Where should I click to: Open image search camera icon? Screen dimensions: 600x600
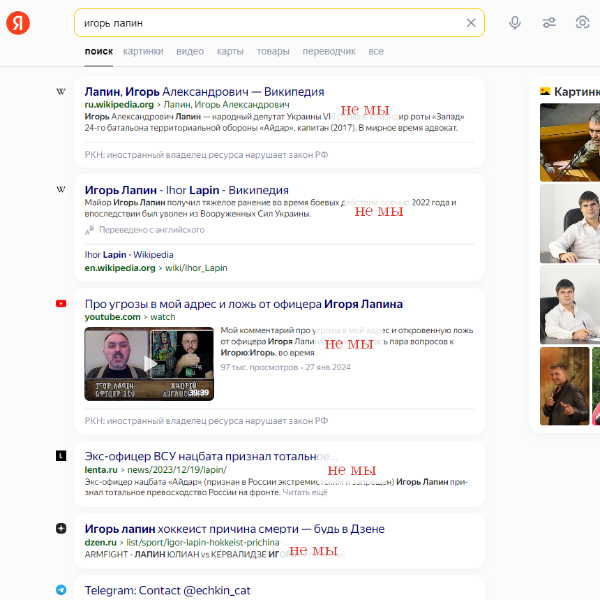pos(582,22)
